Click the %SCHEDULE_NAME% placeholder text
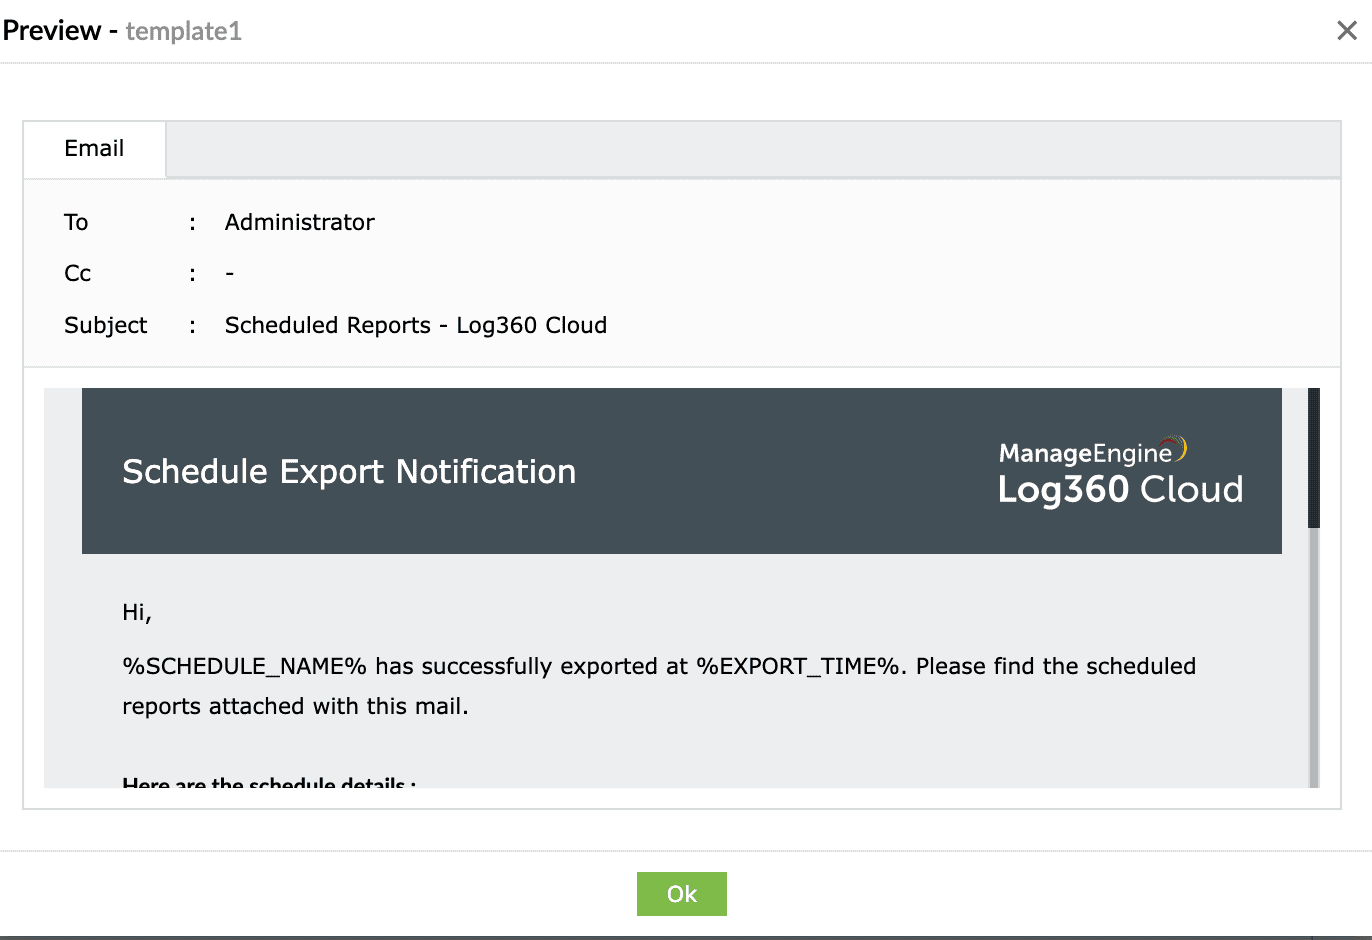Screen dimensions: 1372x940 tap(244, 666)
